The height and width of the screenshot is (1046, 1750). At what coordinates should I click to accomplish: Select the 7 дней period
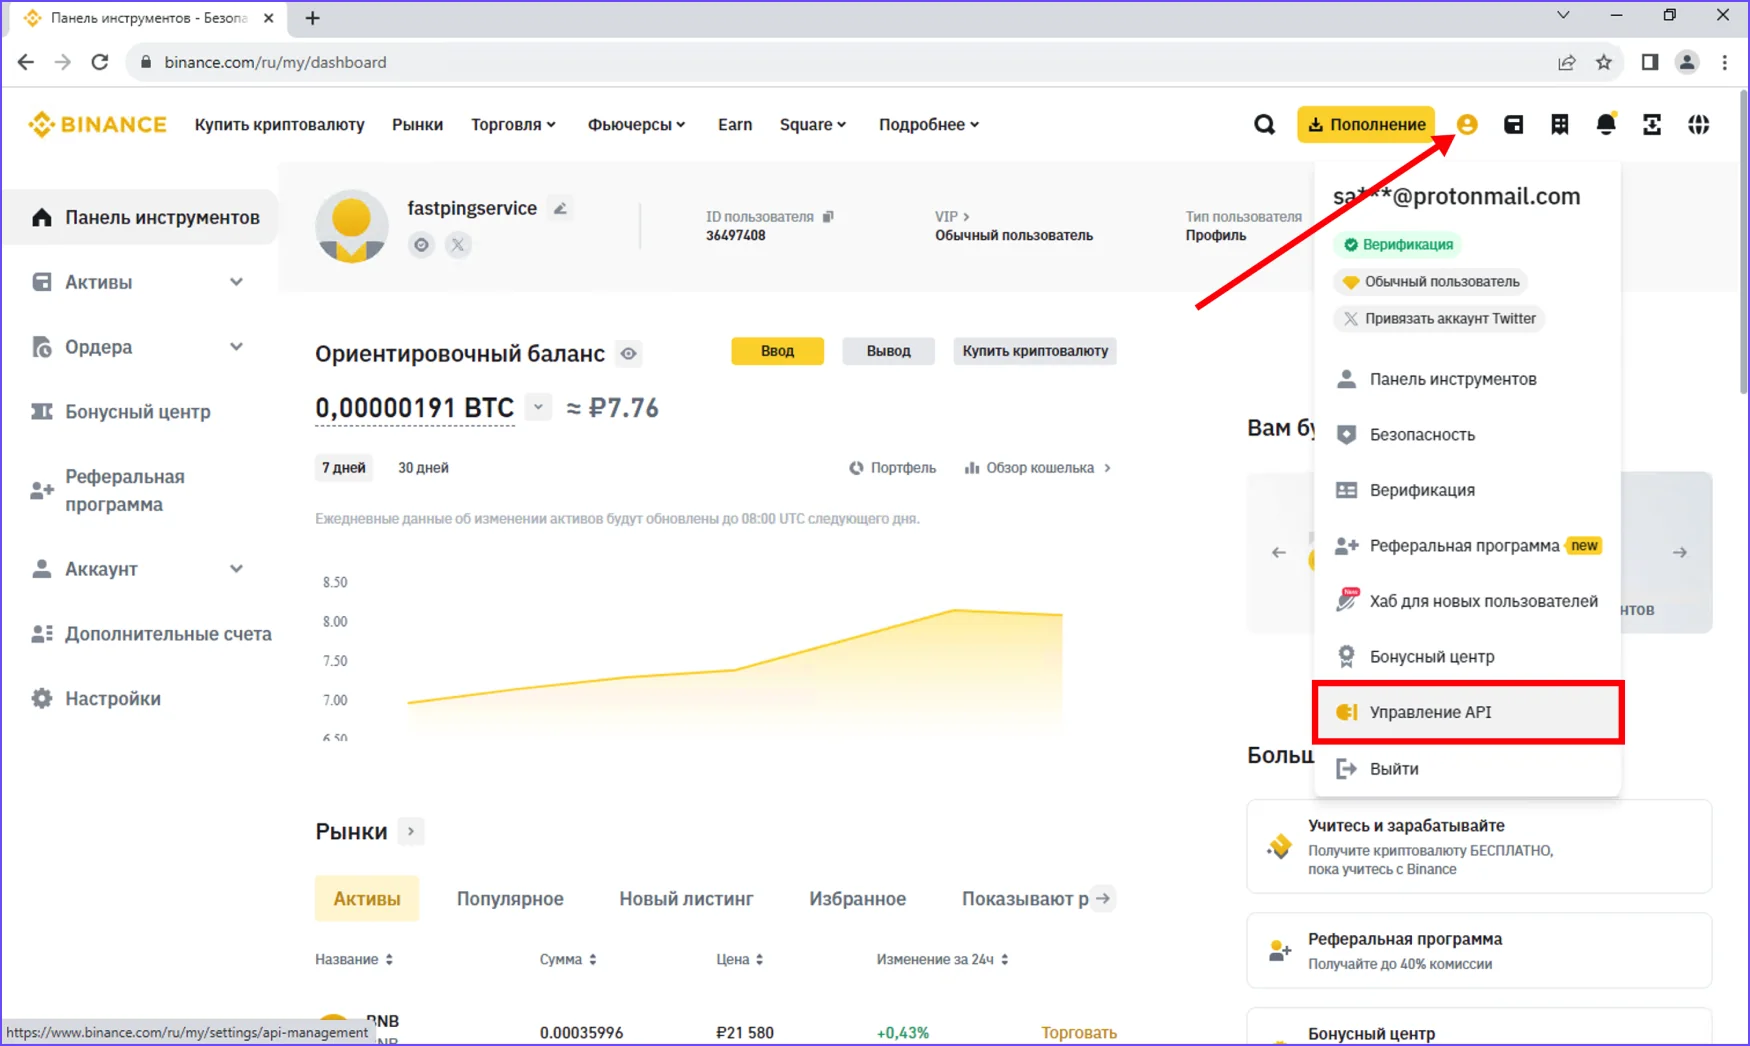pos(343,468)
